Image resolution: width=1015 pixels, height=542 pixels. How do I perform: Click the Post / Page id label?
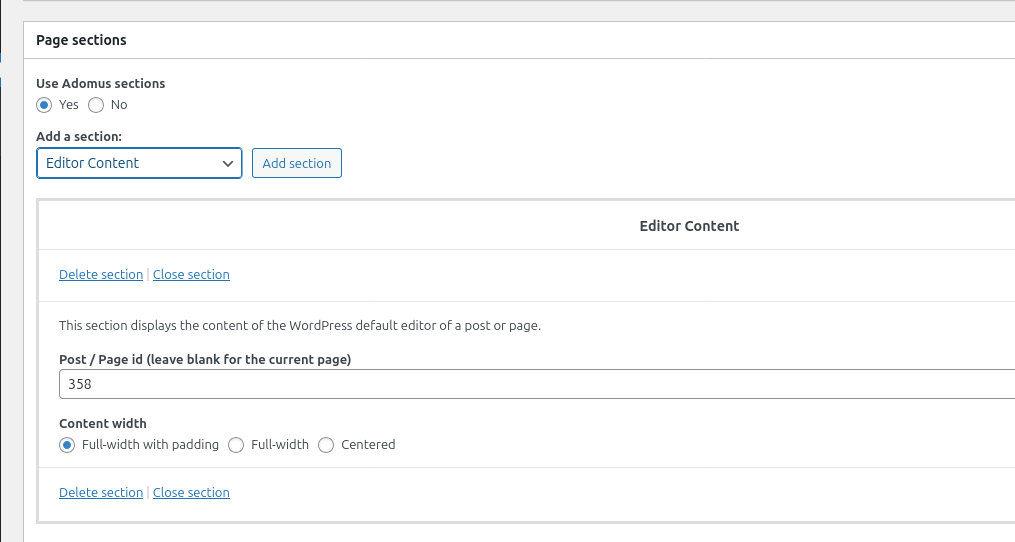coord(205,359)
